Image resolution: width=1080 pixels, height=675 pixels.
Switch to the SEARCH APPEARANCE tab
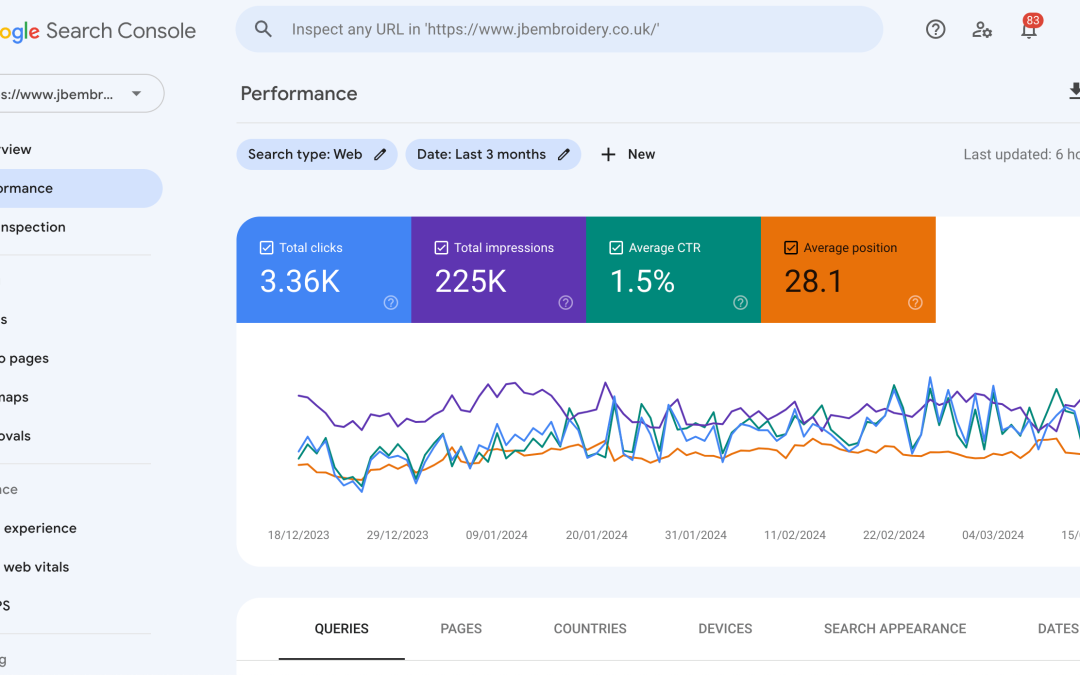(895, 629)
